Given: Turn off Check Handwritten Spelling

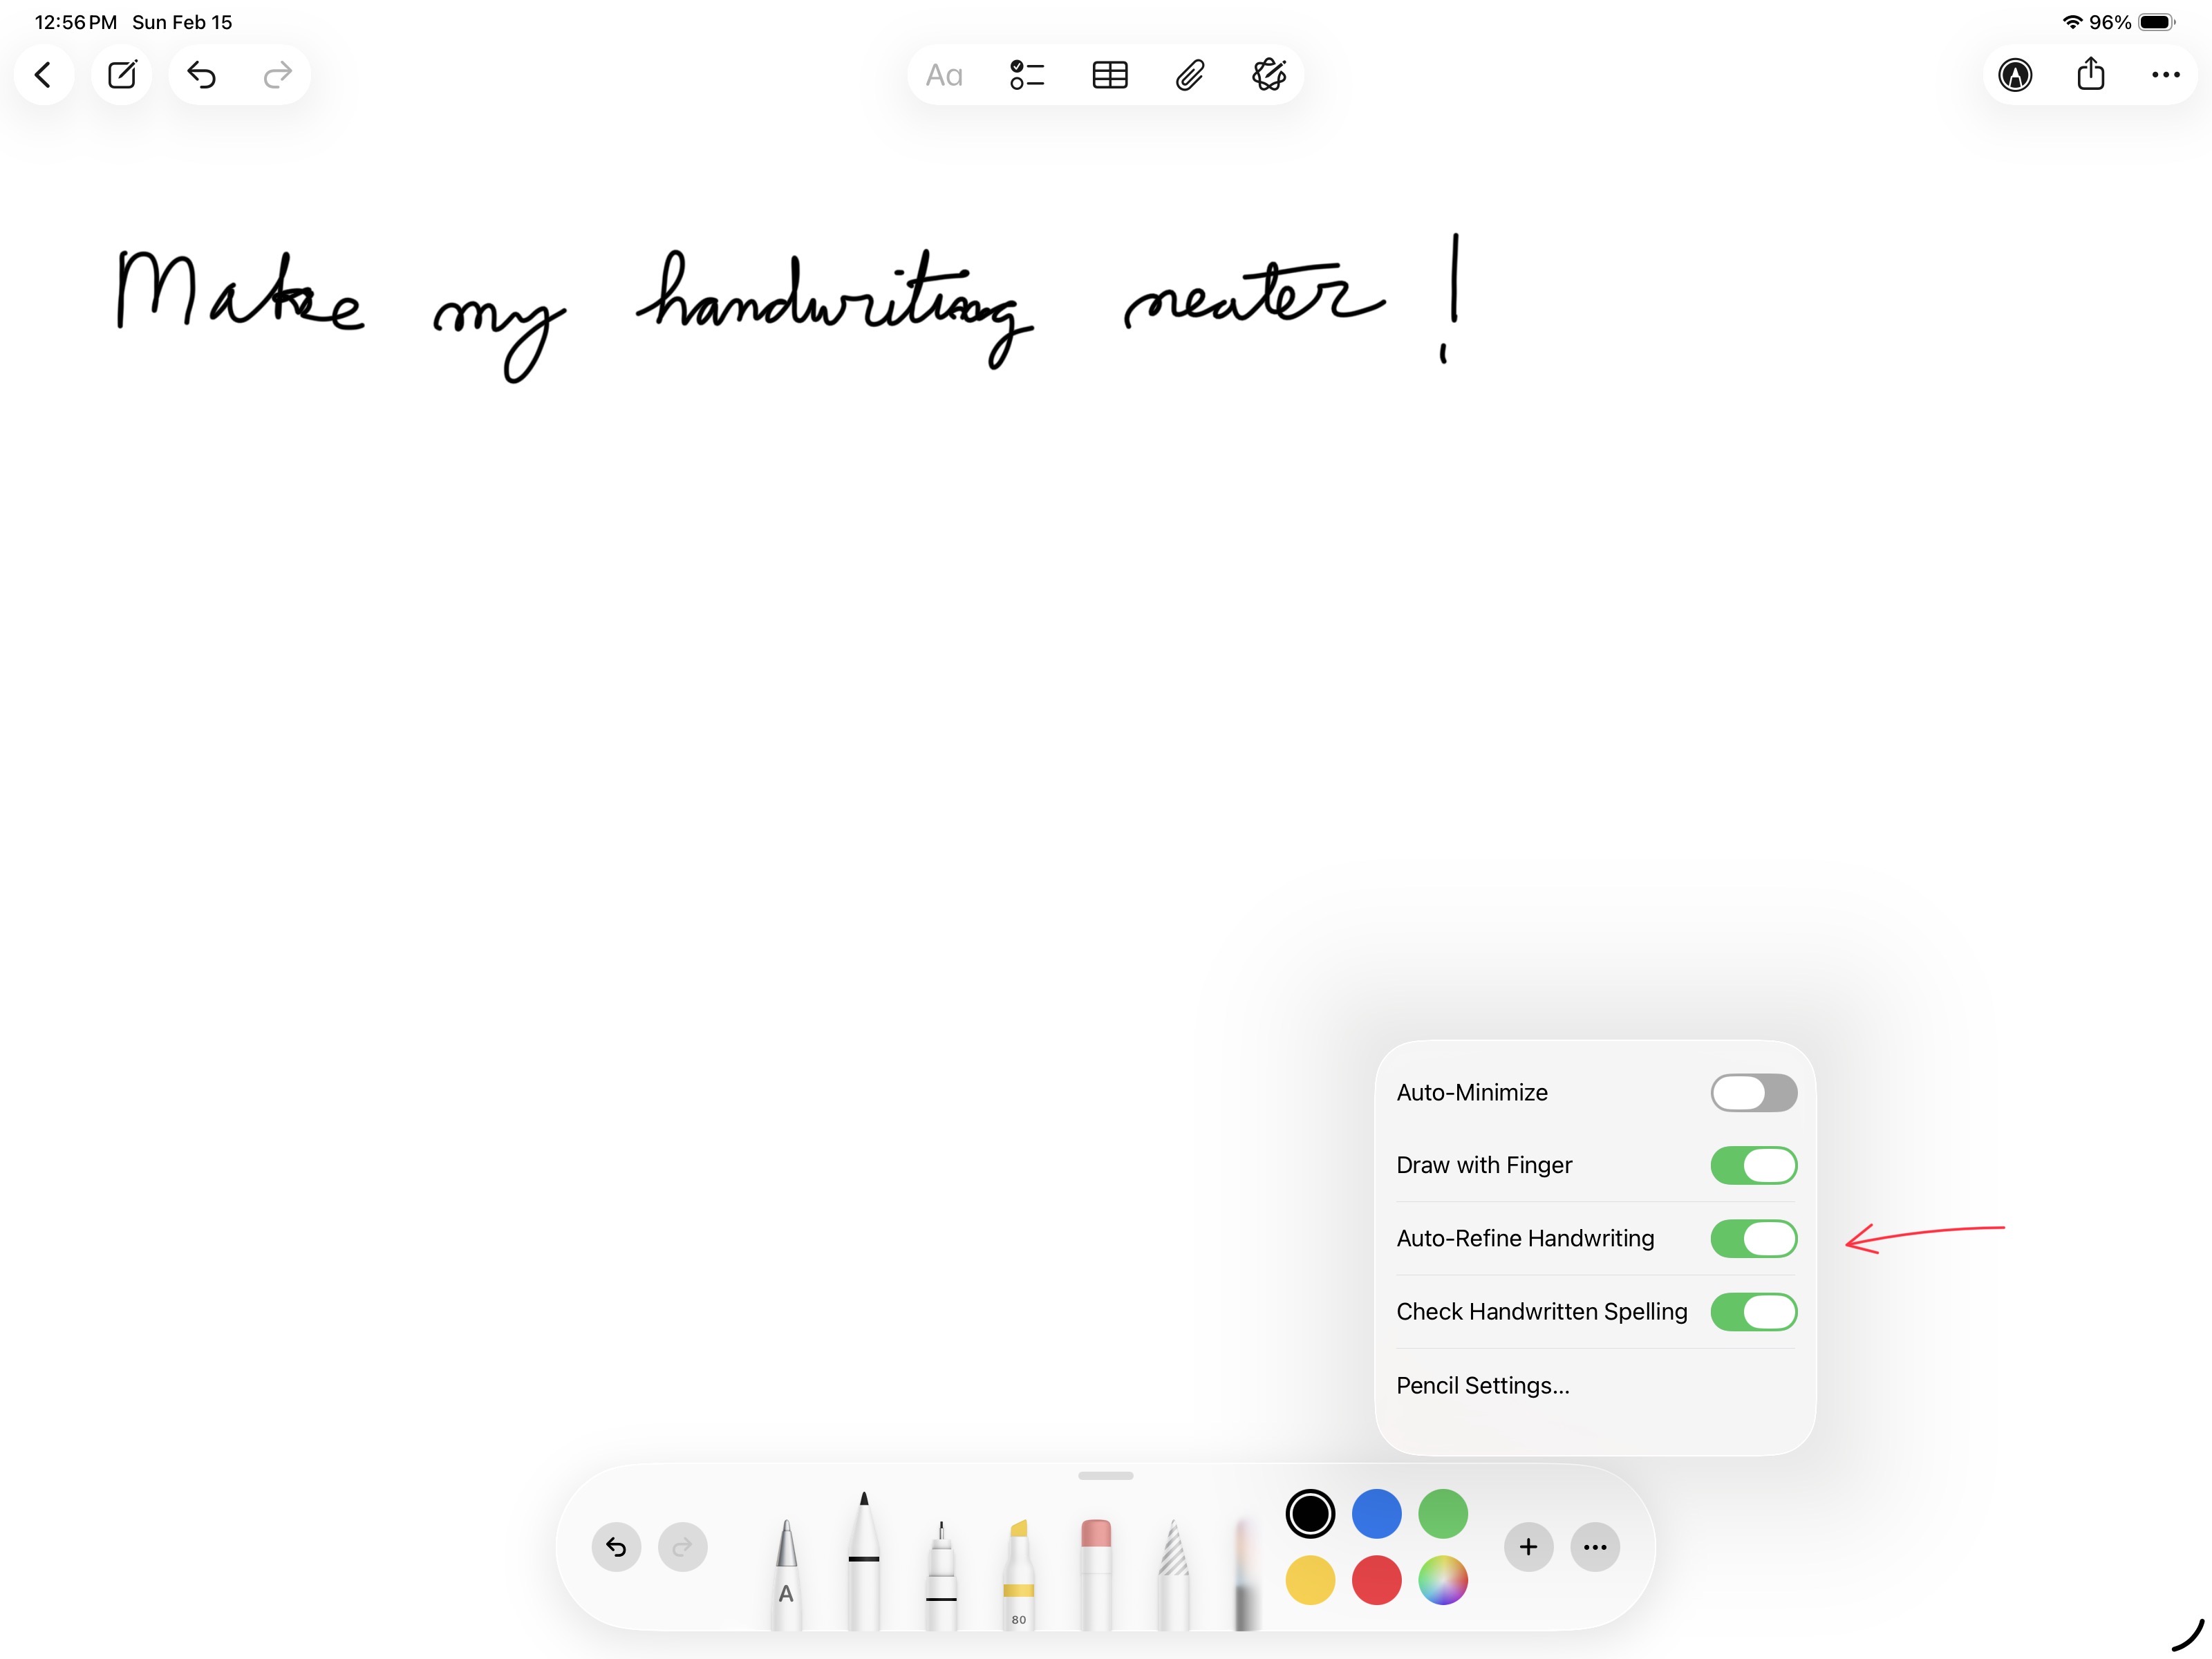Looking at the screenshot, I should coord(1753,1312).
